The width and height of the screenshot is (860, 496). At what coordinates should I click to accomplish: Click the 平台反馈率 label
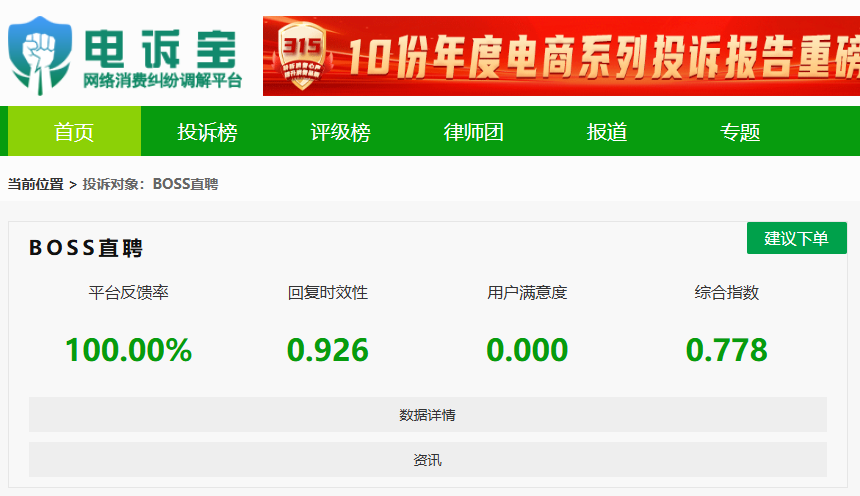128,292
